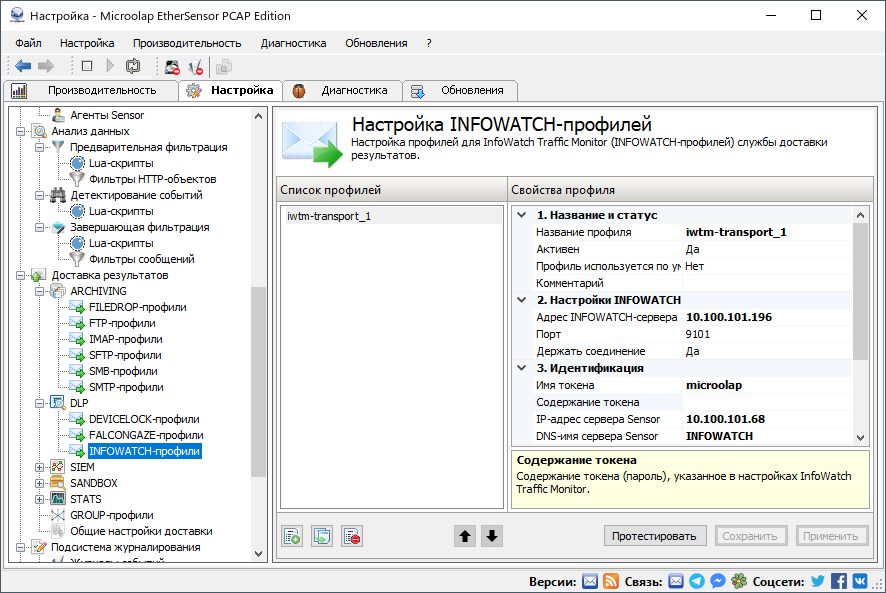Move the profile up in the list
Viewport: 886px width, 593px height.
(x=464, y=536)
